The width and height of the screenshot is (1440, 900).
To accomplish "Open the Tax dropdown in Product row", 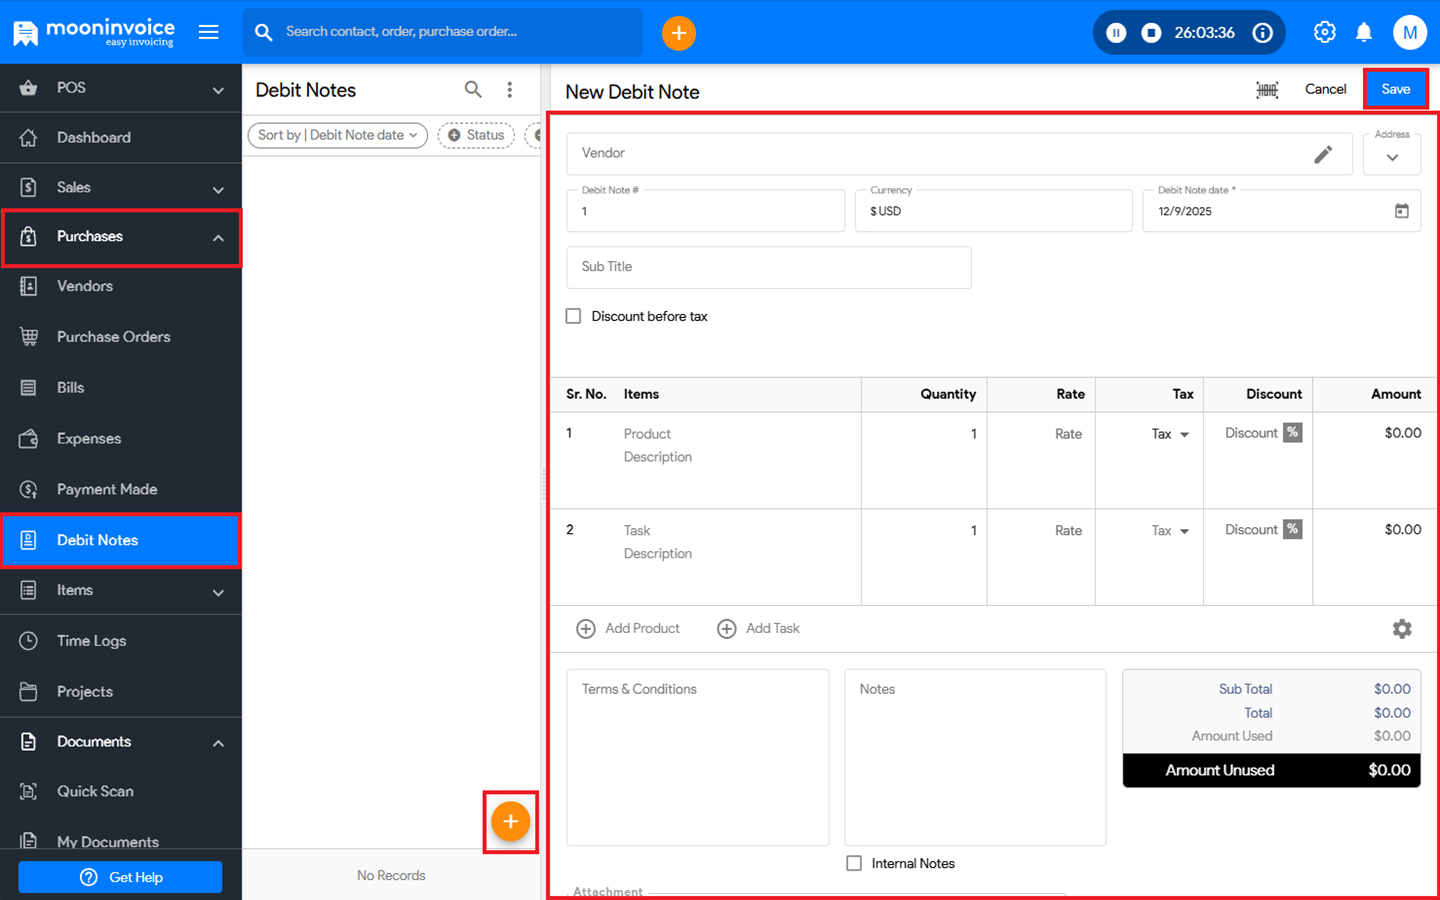I will tap(1170, 434).
